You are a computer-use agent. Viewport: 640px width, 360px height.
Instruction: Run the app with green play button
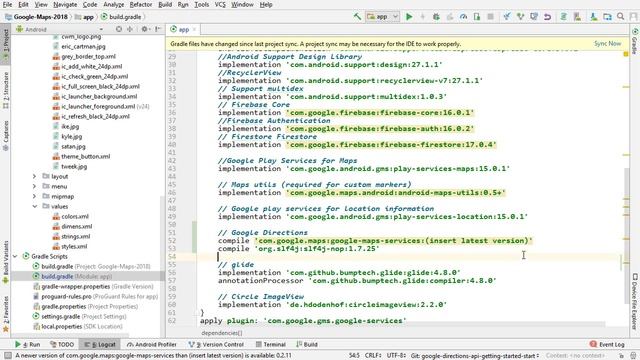pyautogui.click(x=409, y=17)
